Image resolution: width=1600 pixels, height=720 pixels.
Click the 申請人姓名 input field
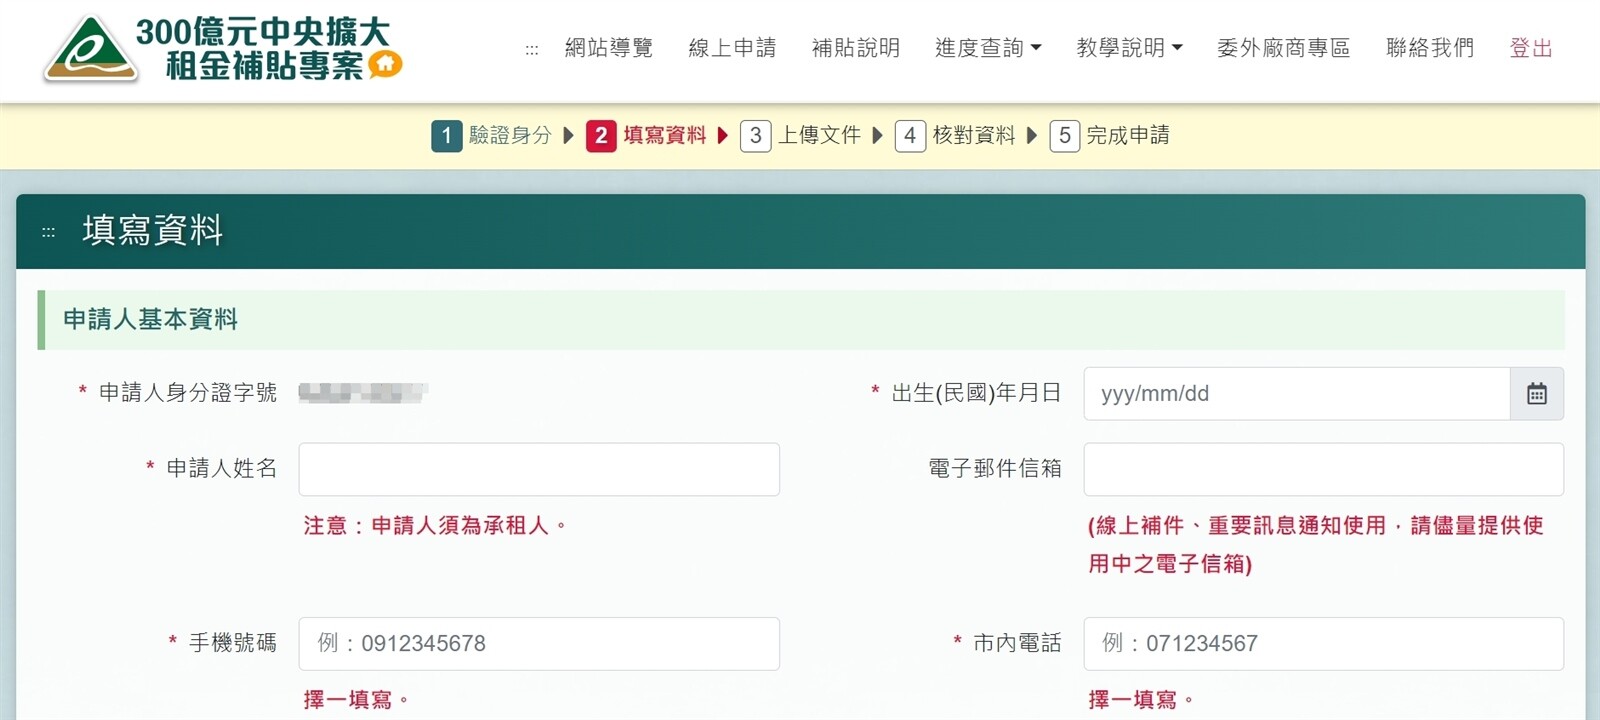pyautogui.click(x=539, y=470)
